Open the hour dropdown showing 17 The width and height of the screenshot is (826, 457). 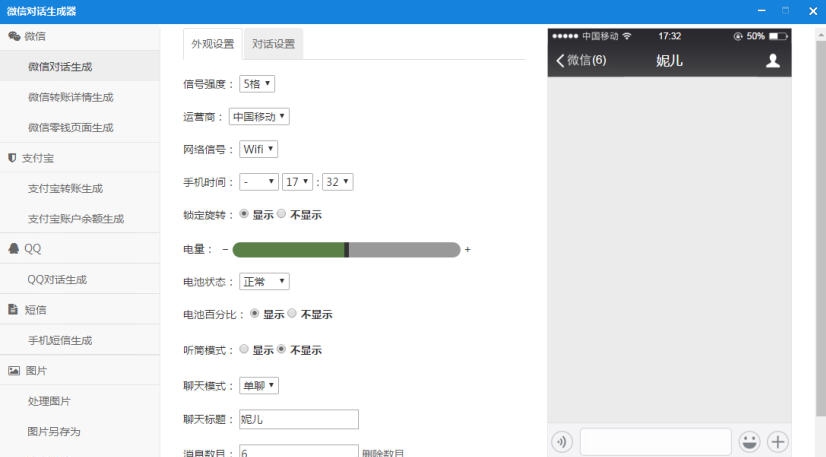click(x=298, y=182)
